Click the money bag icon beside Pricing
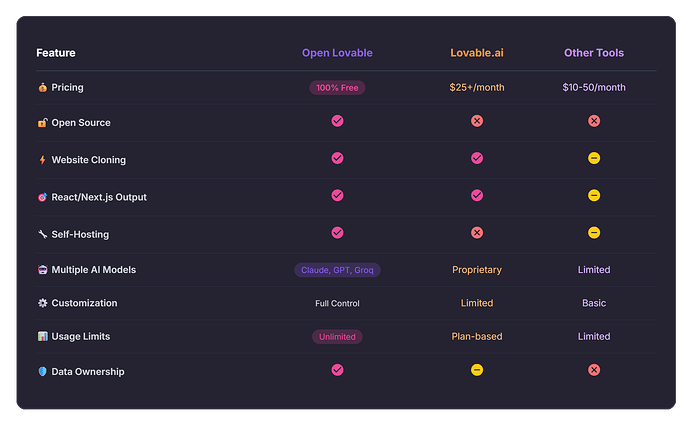The image size is (690, 422). pos(42,88)
